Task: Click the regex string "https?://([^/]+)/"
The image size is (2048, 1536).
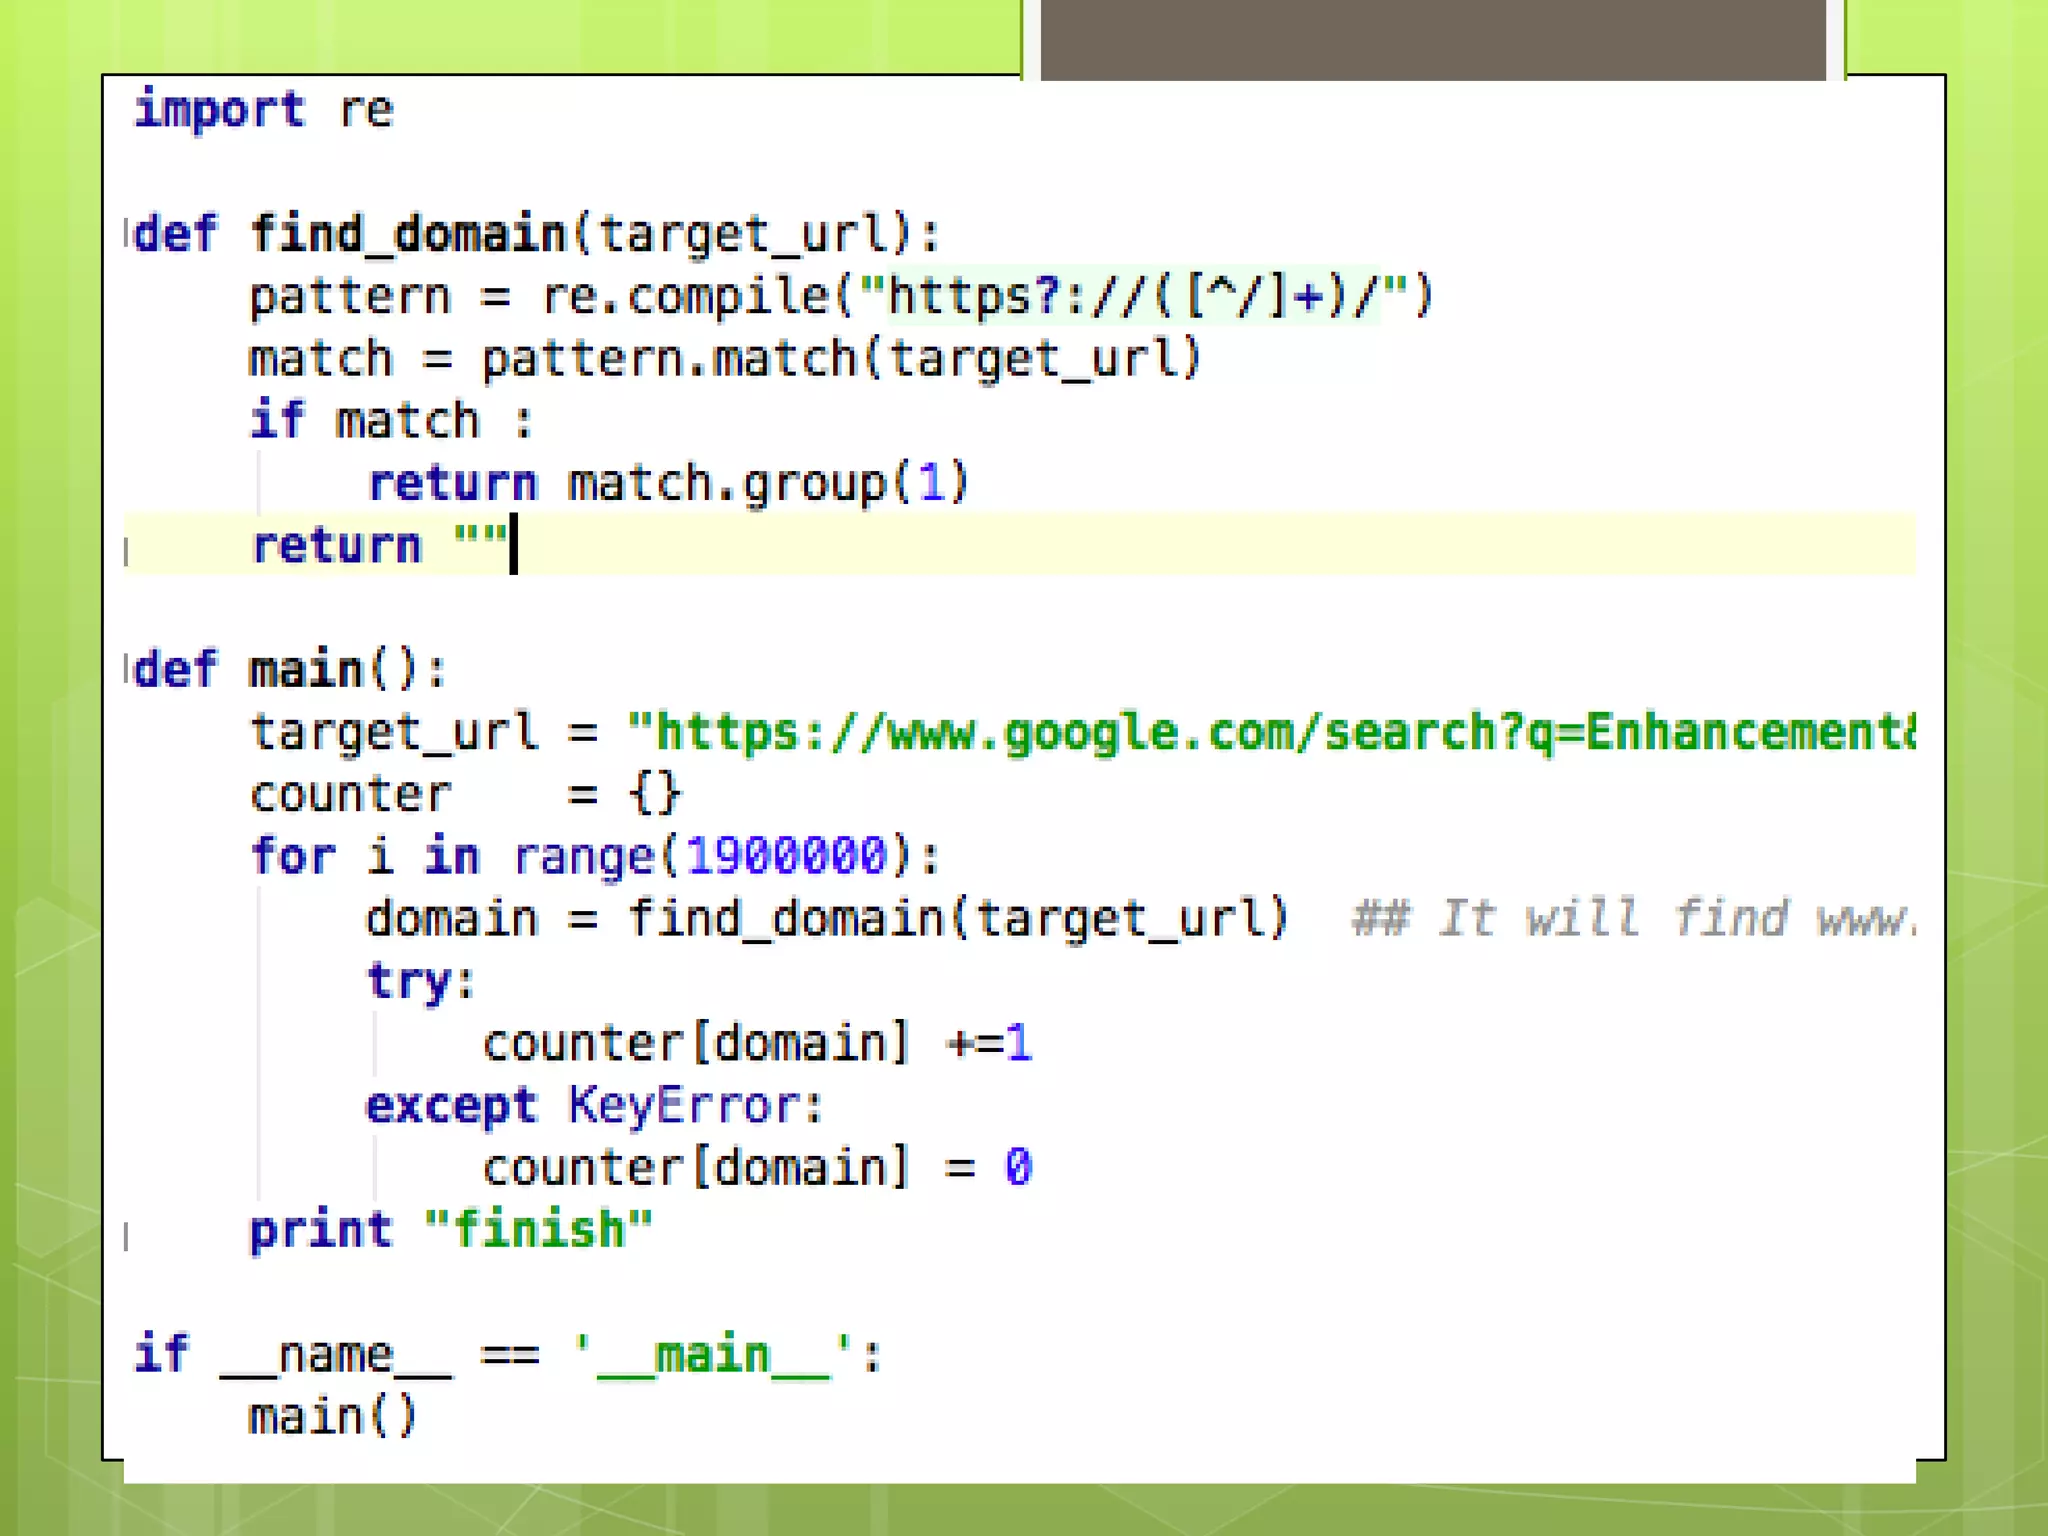Action: (x=1134, y=297)
